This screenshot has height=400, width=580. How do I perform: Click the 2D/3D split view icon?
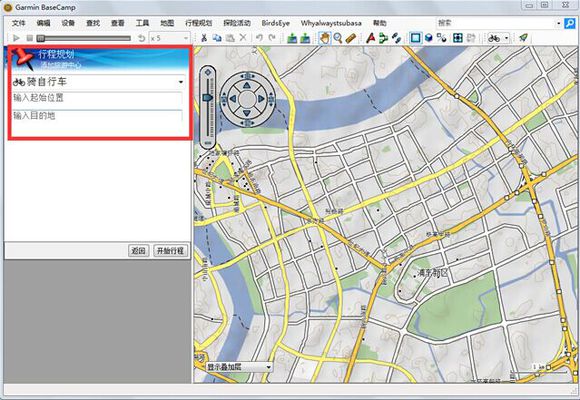[442, 38]
